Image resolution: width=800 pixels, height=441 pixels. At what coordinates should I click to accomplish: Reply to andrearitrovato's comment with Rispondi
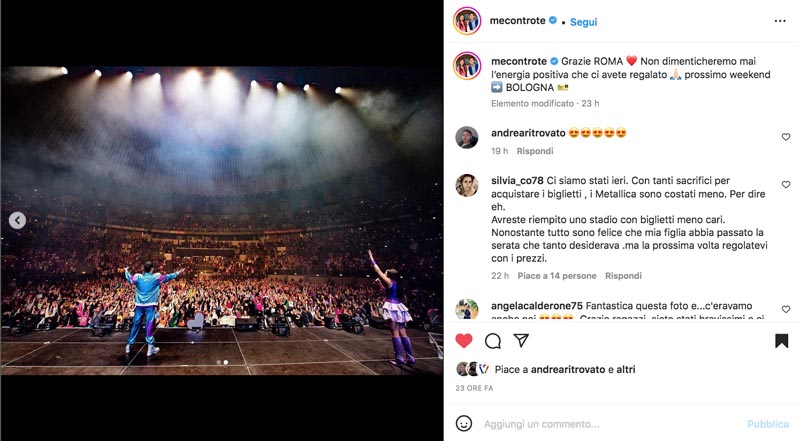coord(535,151)
